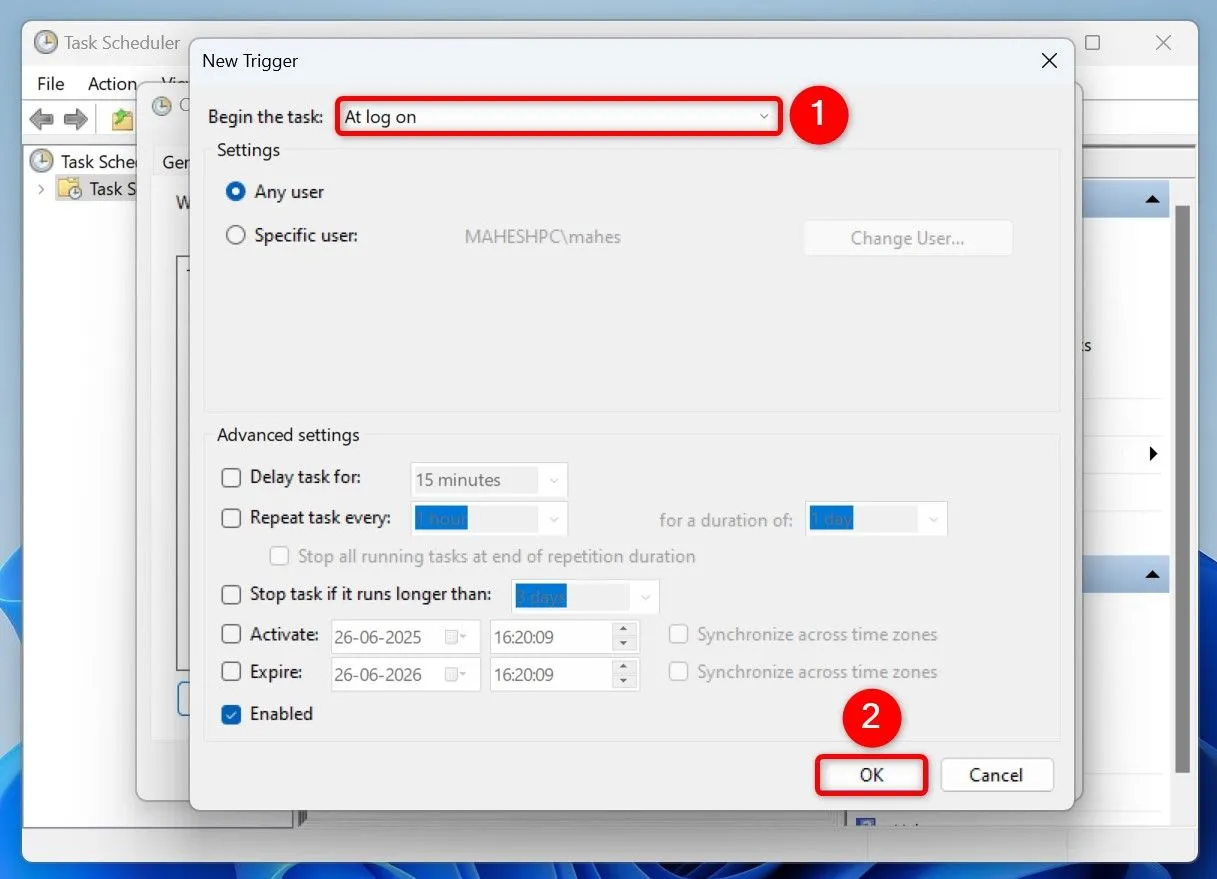Screen dimensions: 1217x879
Task: Enable the Delay task for checkbox
Action: tap(232, 478)
